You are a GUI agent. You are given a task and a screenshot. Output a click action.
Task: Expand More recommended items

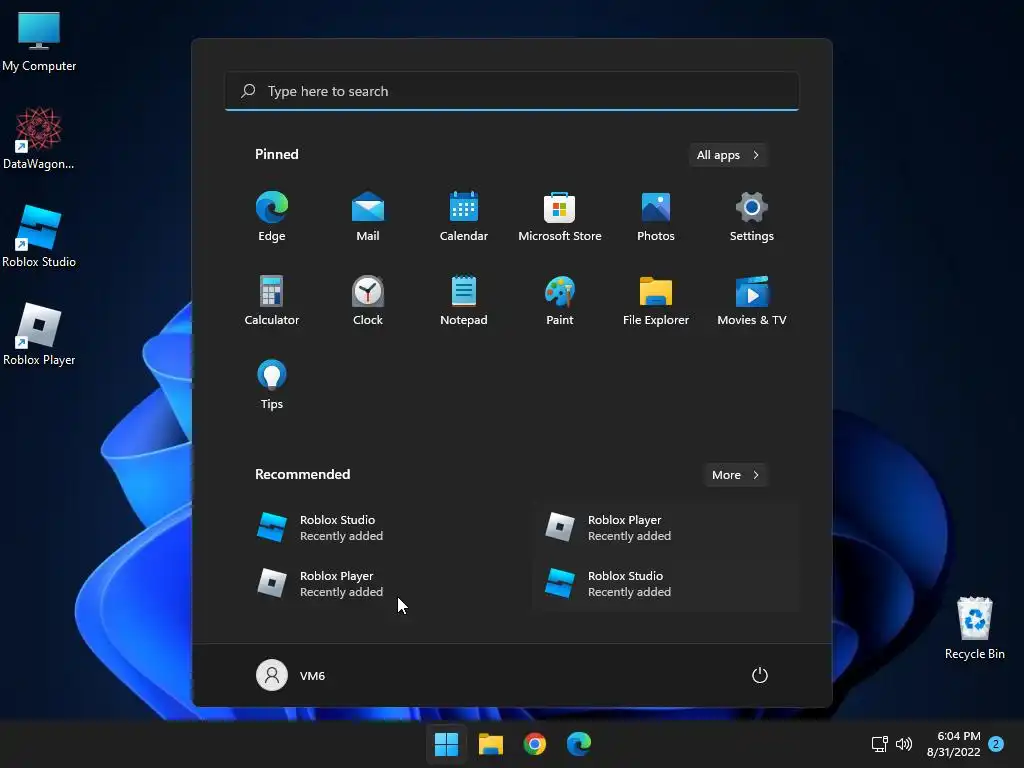735,475
